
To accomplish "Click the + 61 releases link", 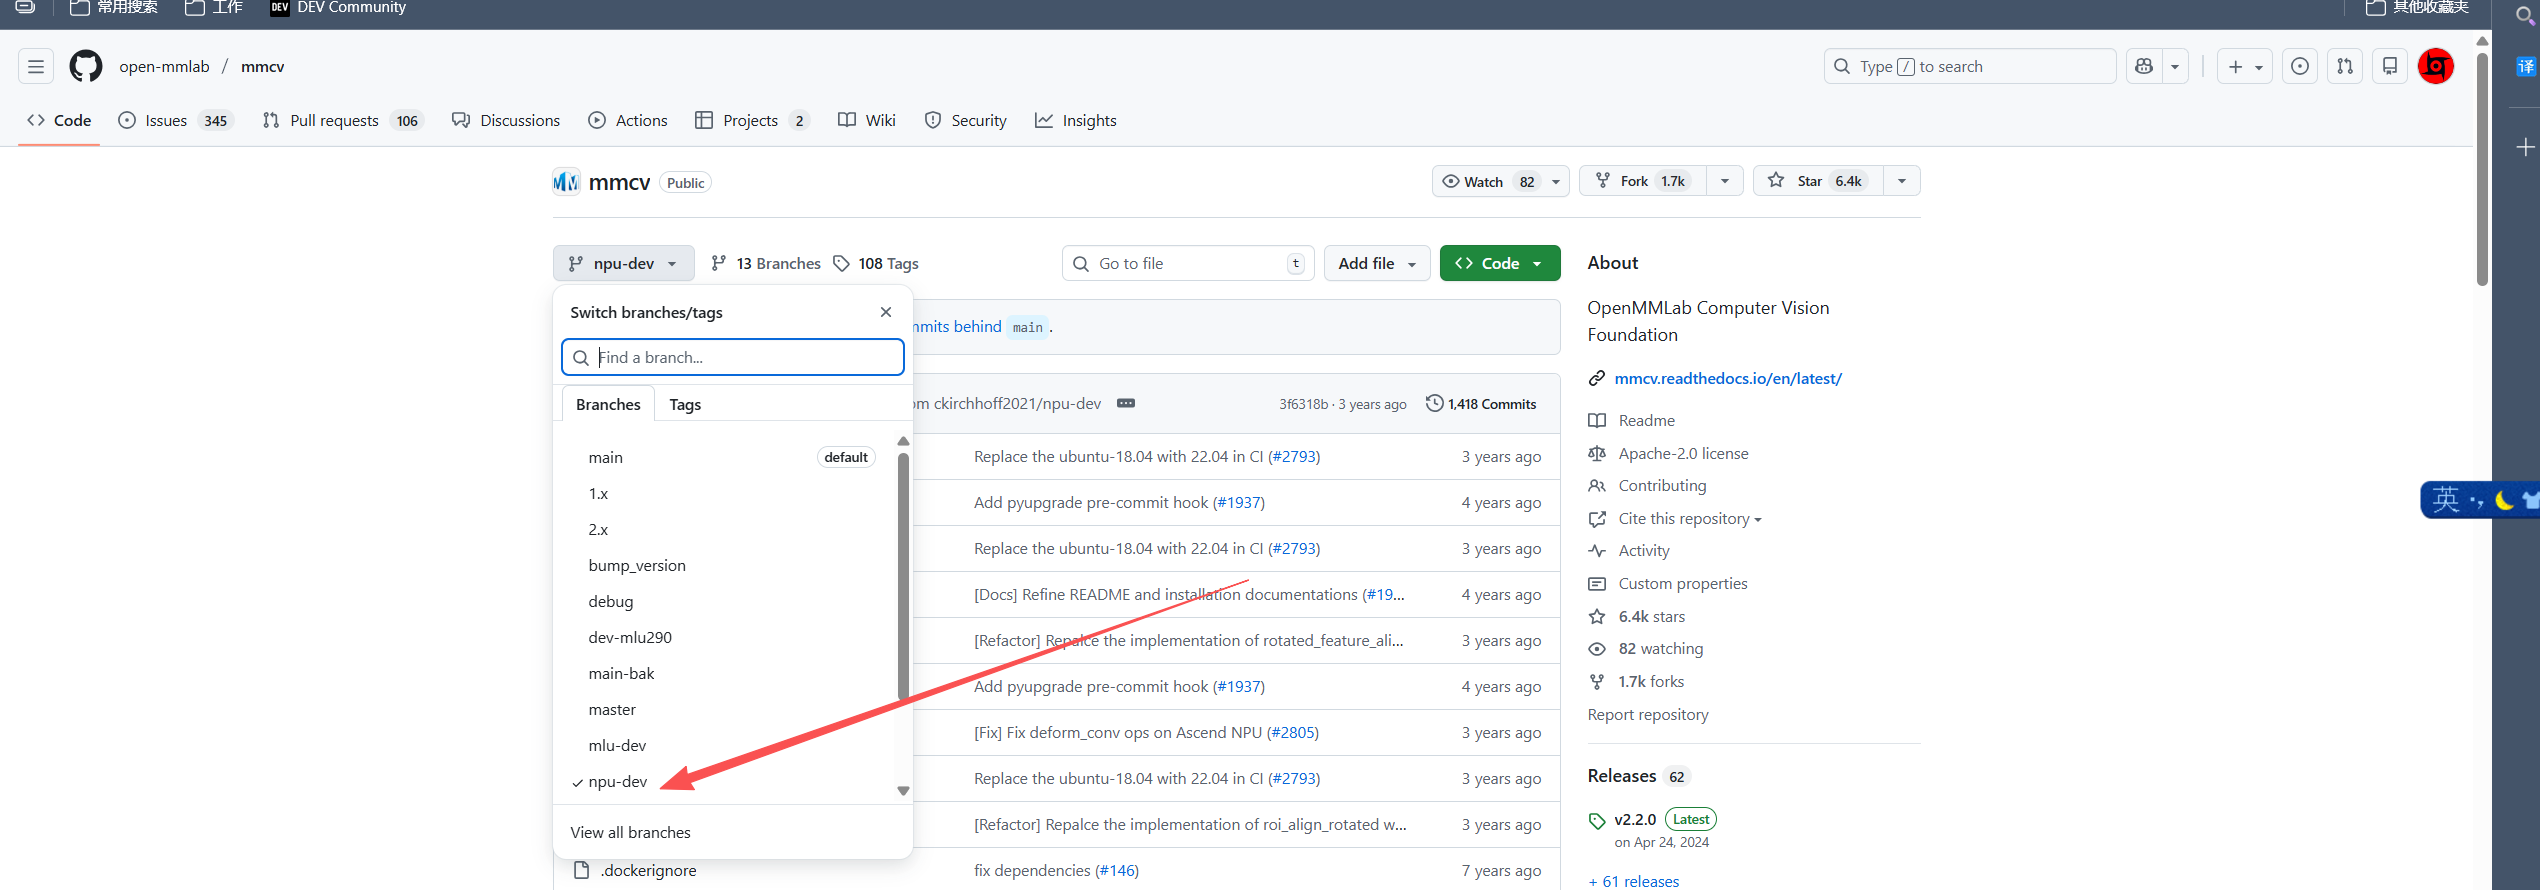I will tap(1634, 881).
